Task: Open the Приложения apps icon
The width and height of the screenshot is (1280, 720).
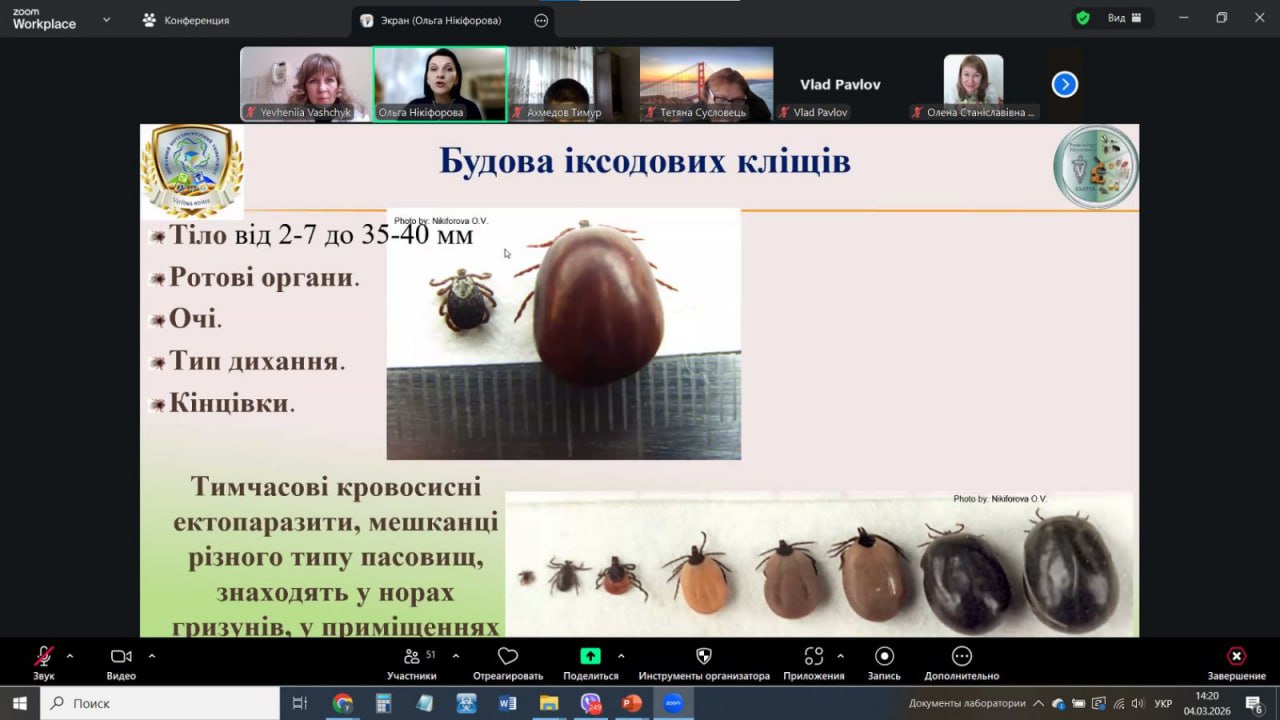Action: 814,657
